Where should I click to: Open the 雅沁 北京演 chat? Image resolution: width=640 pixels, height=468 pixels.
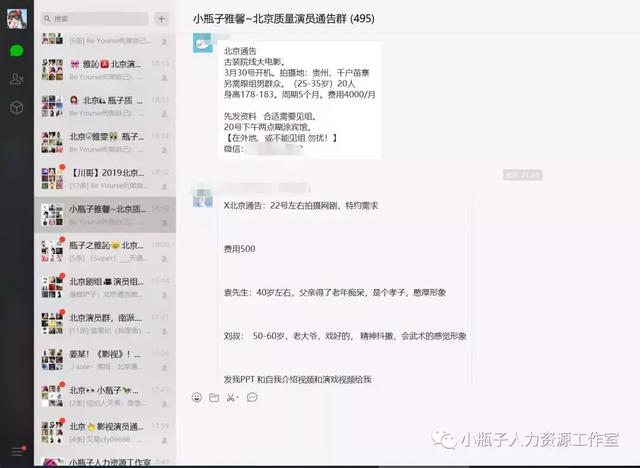point(105,69)
